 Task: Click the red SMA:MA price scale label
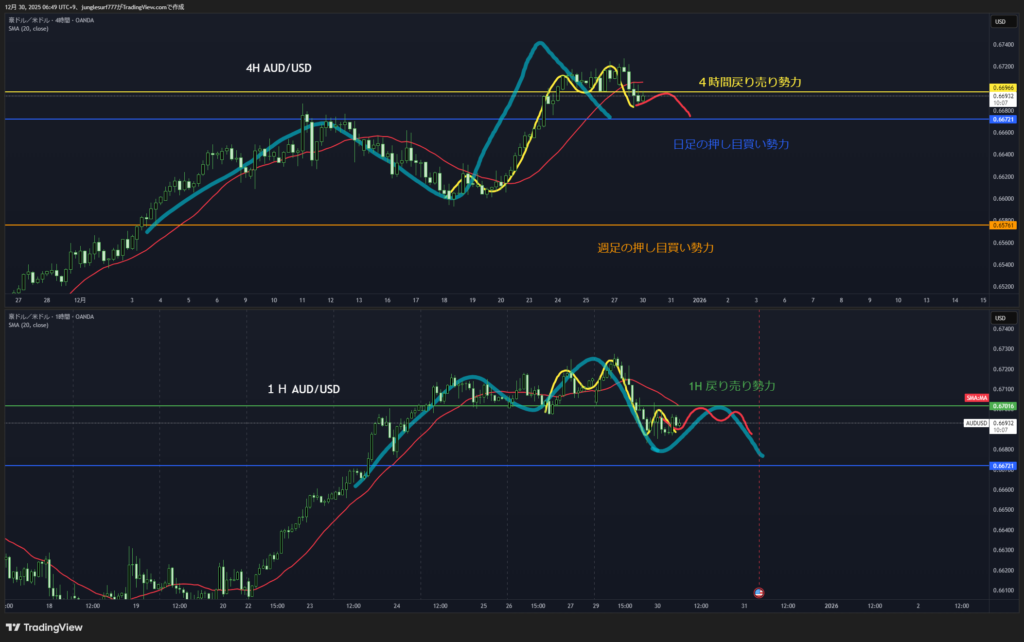pyautogui.click(x=976, y=398)
